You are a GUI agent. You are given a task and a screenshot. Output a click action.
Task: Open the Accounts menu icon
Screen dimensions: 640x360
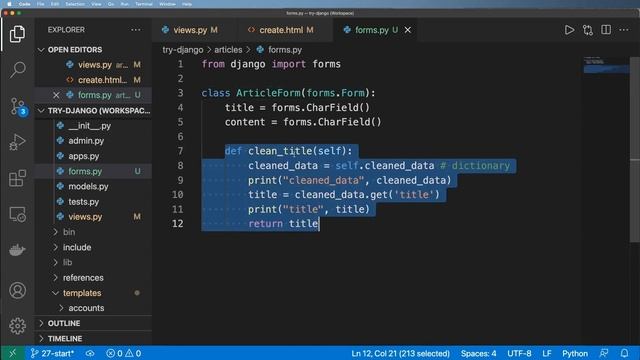17,290
